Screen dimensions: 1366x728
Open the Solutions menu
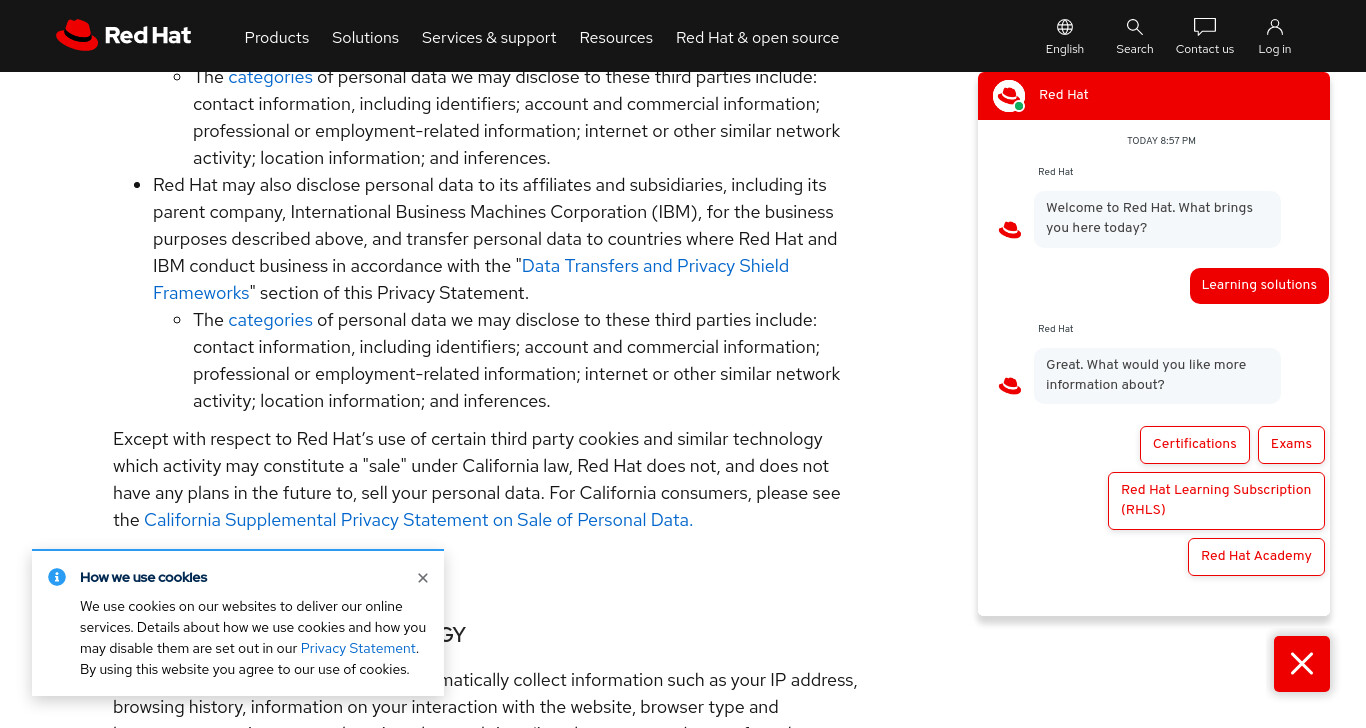click(365, 37)
